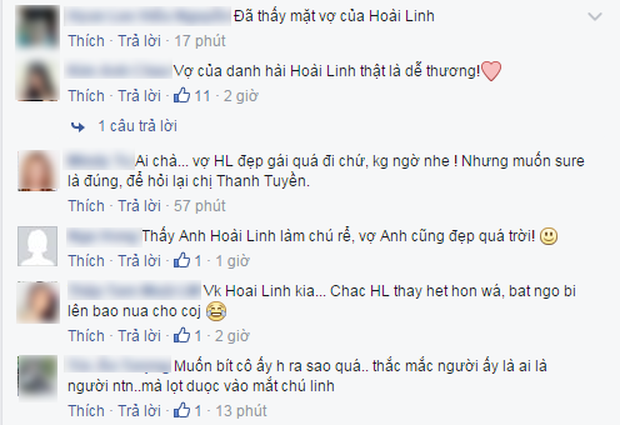Click the reply arrow icon beside '1 câu trả lời'
This screenshot has width=620, height=425.
click(x=78, y=127)
